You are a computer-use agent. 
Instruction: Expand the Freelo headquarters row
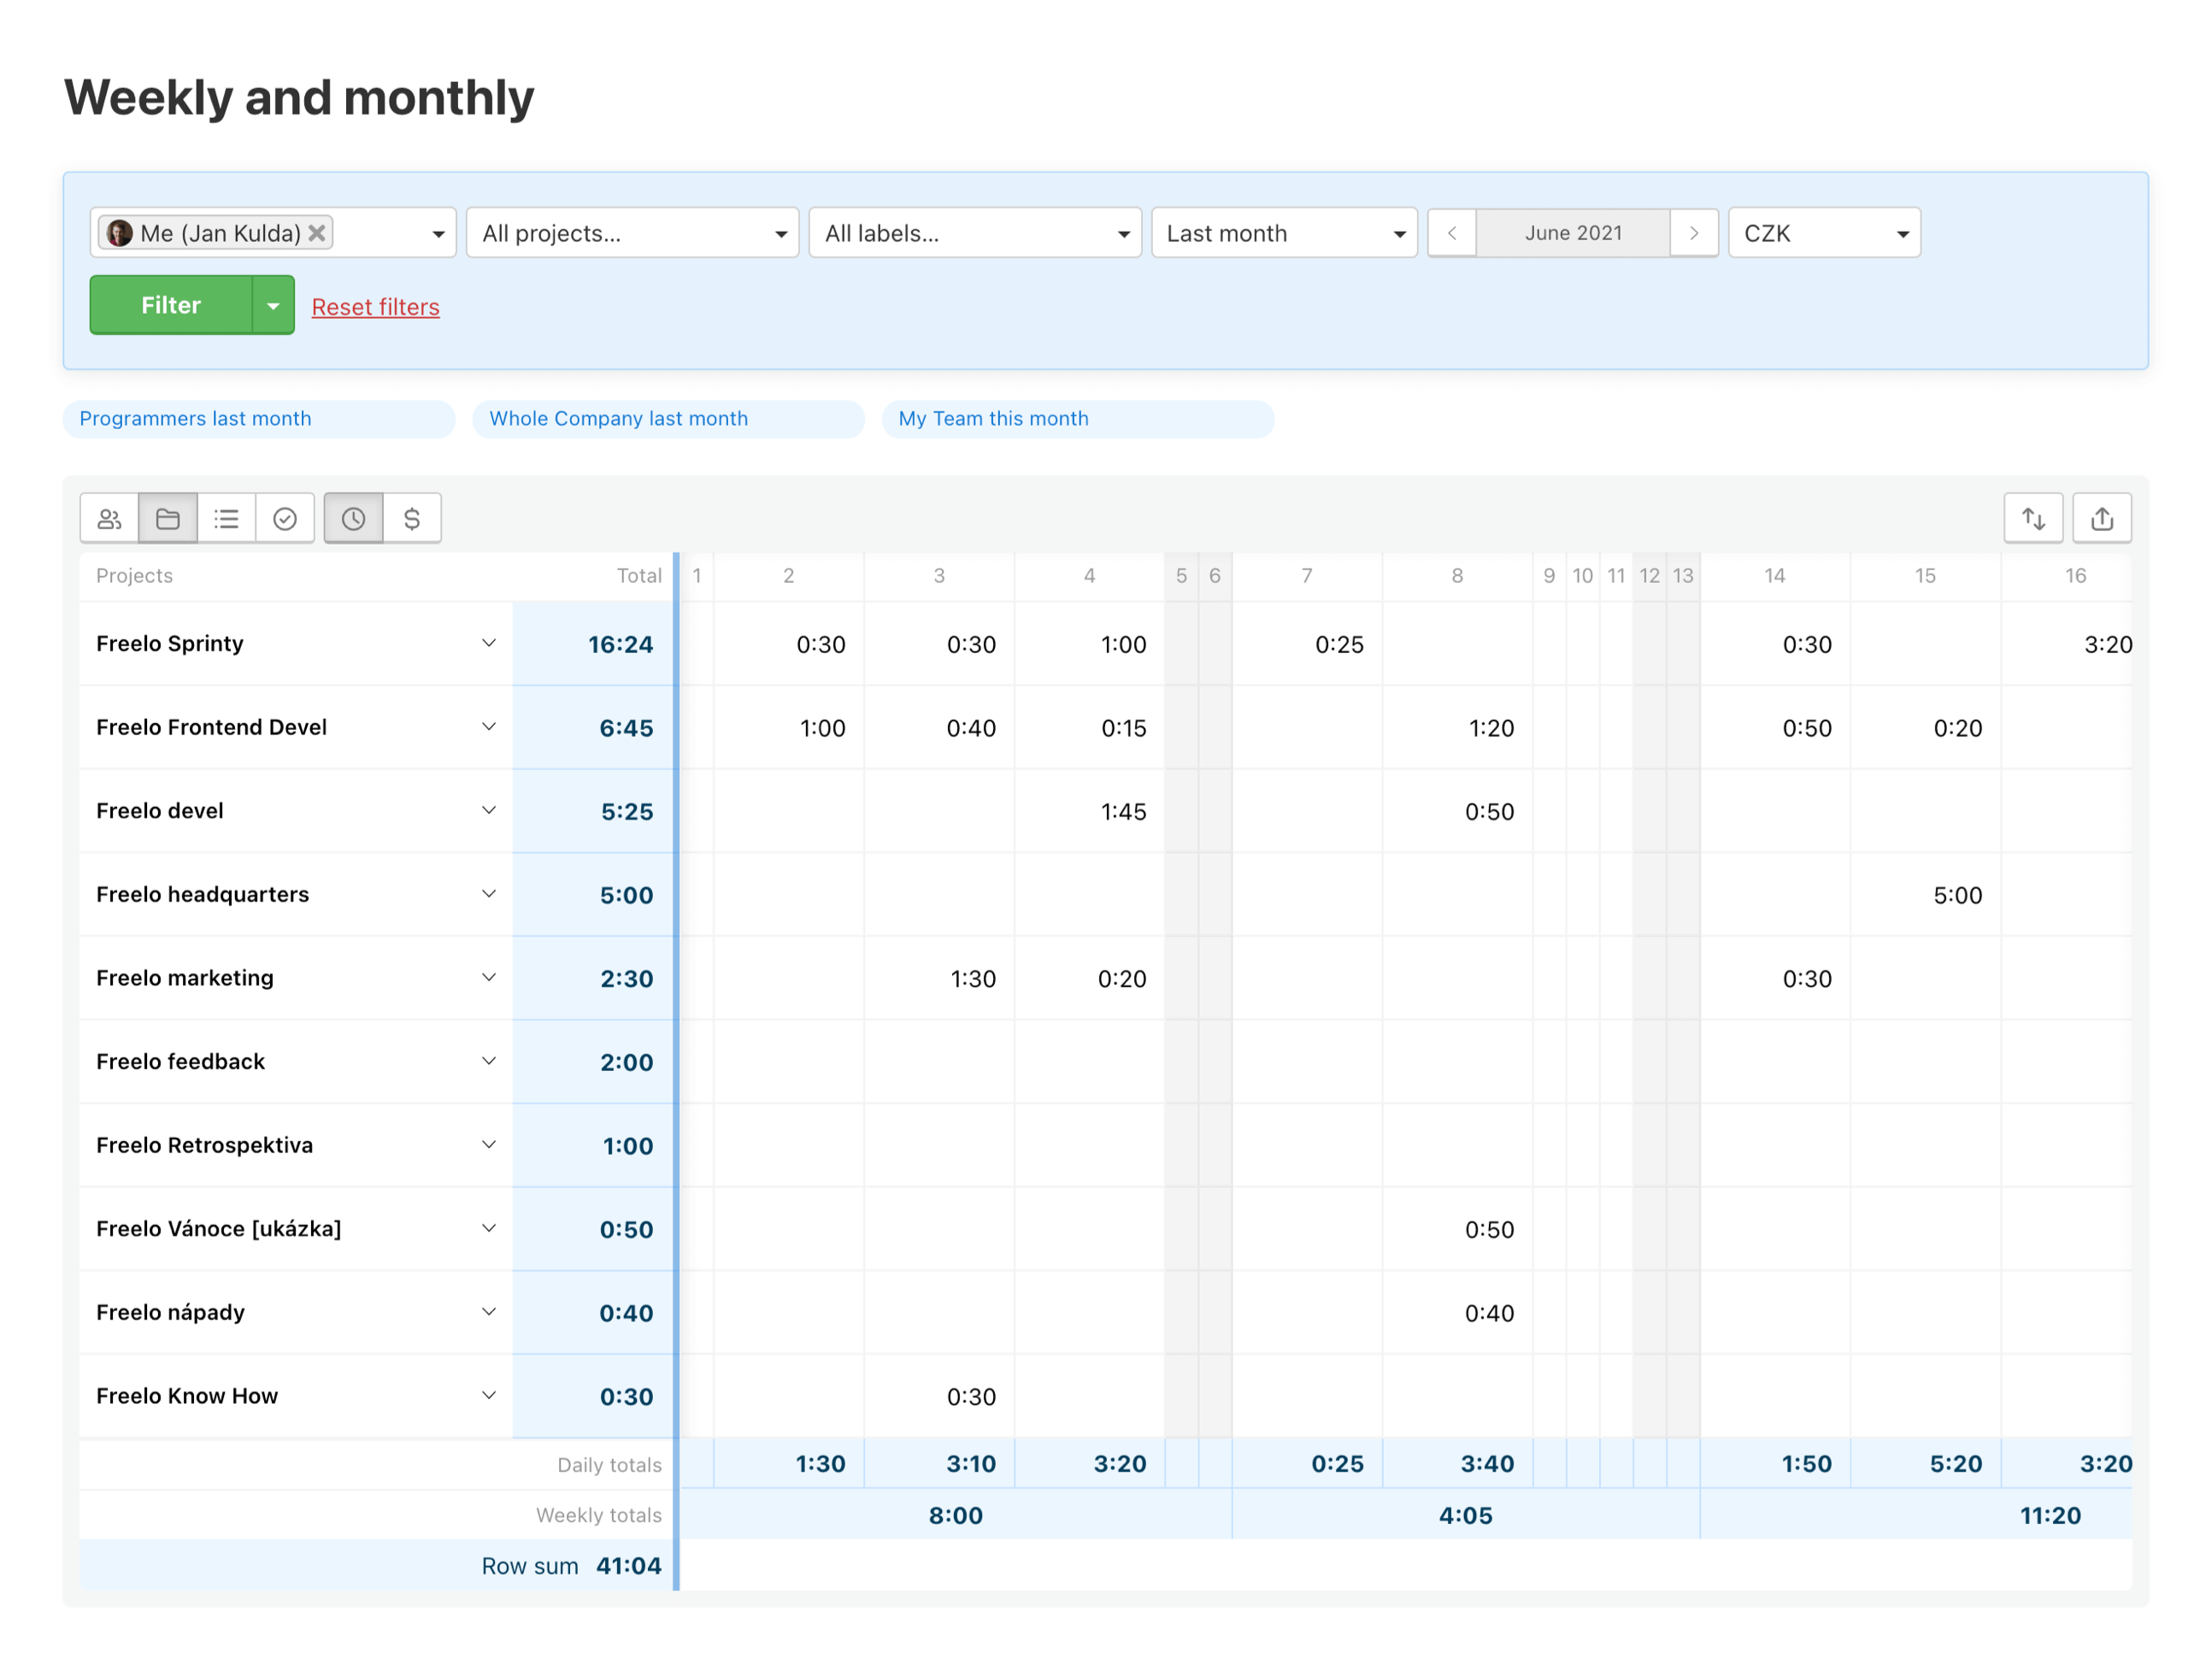(x=489, y=894)
